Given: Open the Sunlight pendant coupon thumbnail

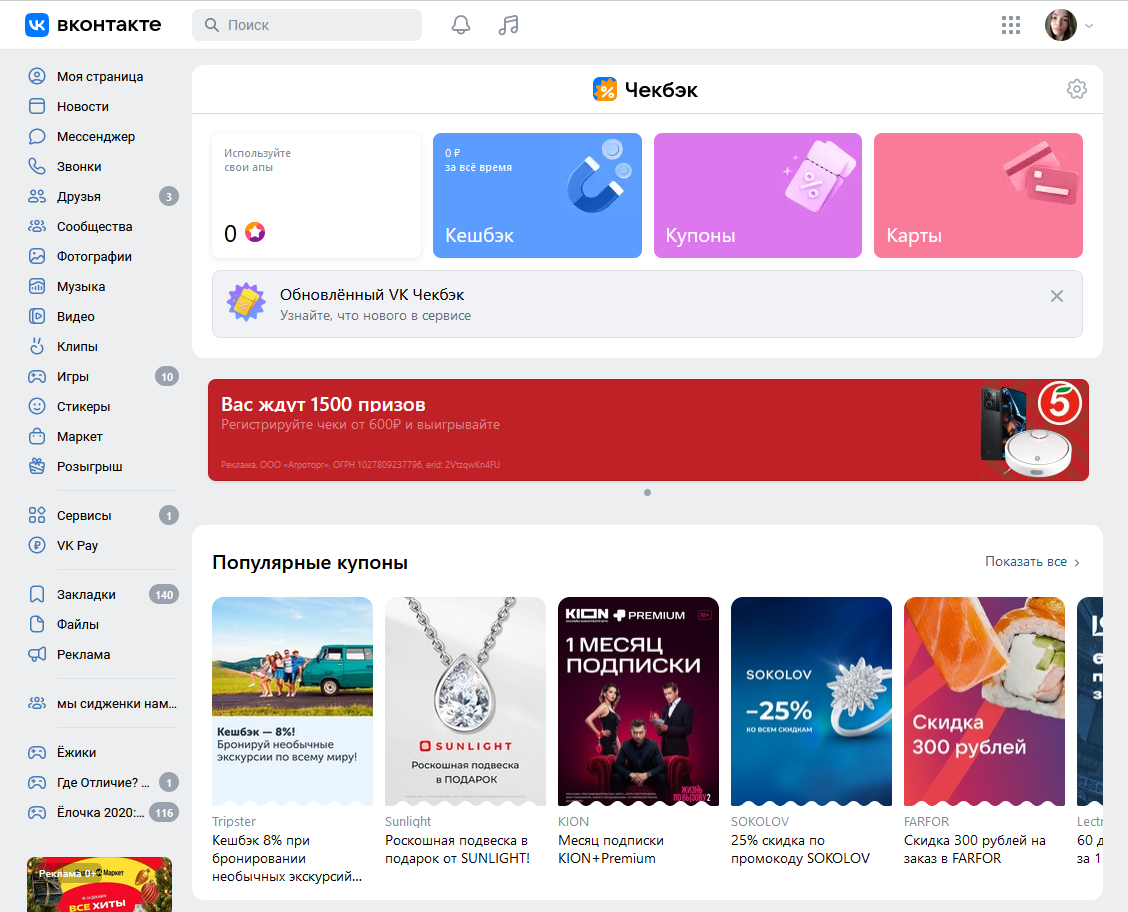Looking at the screenshot, I should [x=465, y=701].
